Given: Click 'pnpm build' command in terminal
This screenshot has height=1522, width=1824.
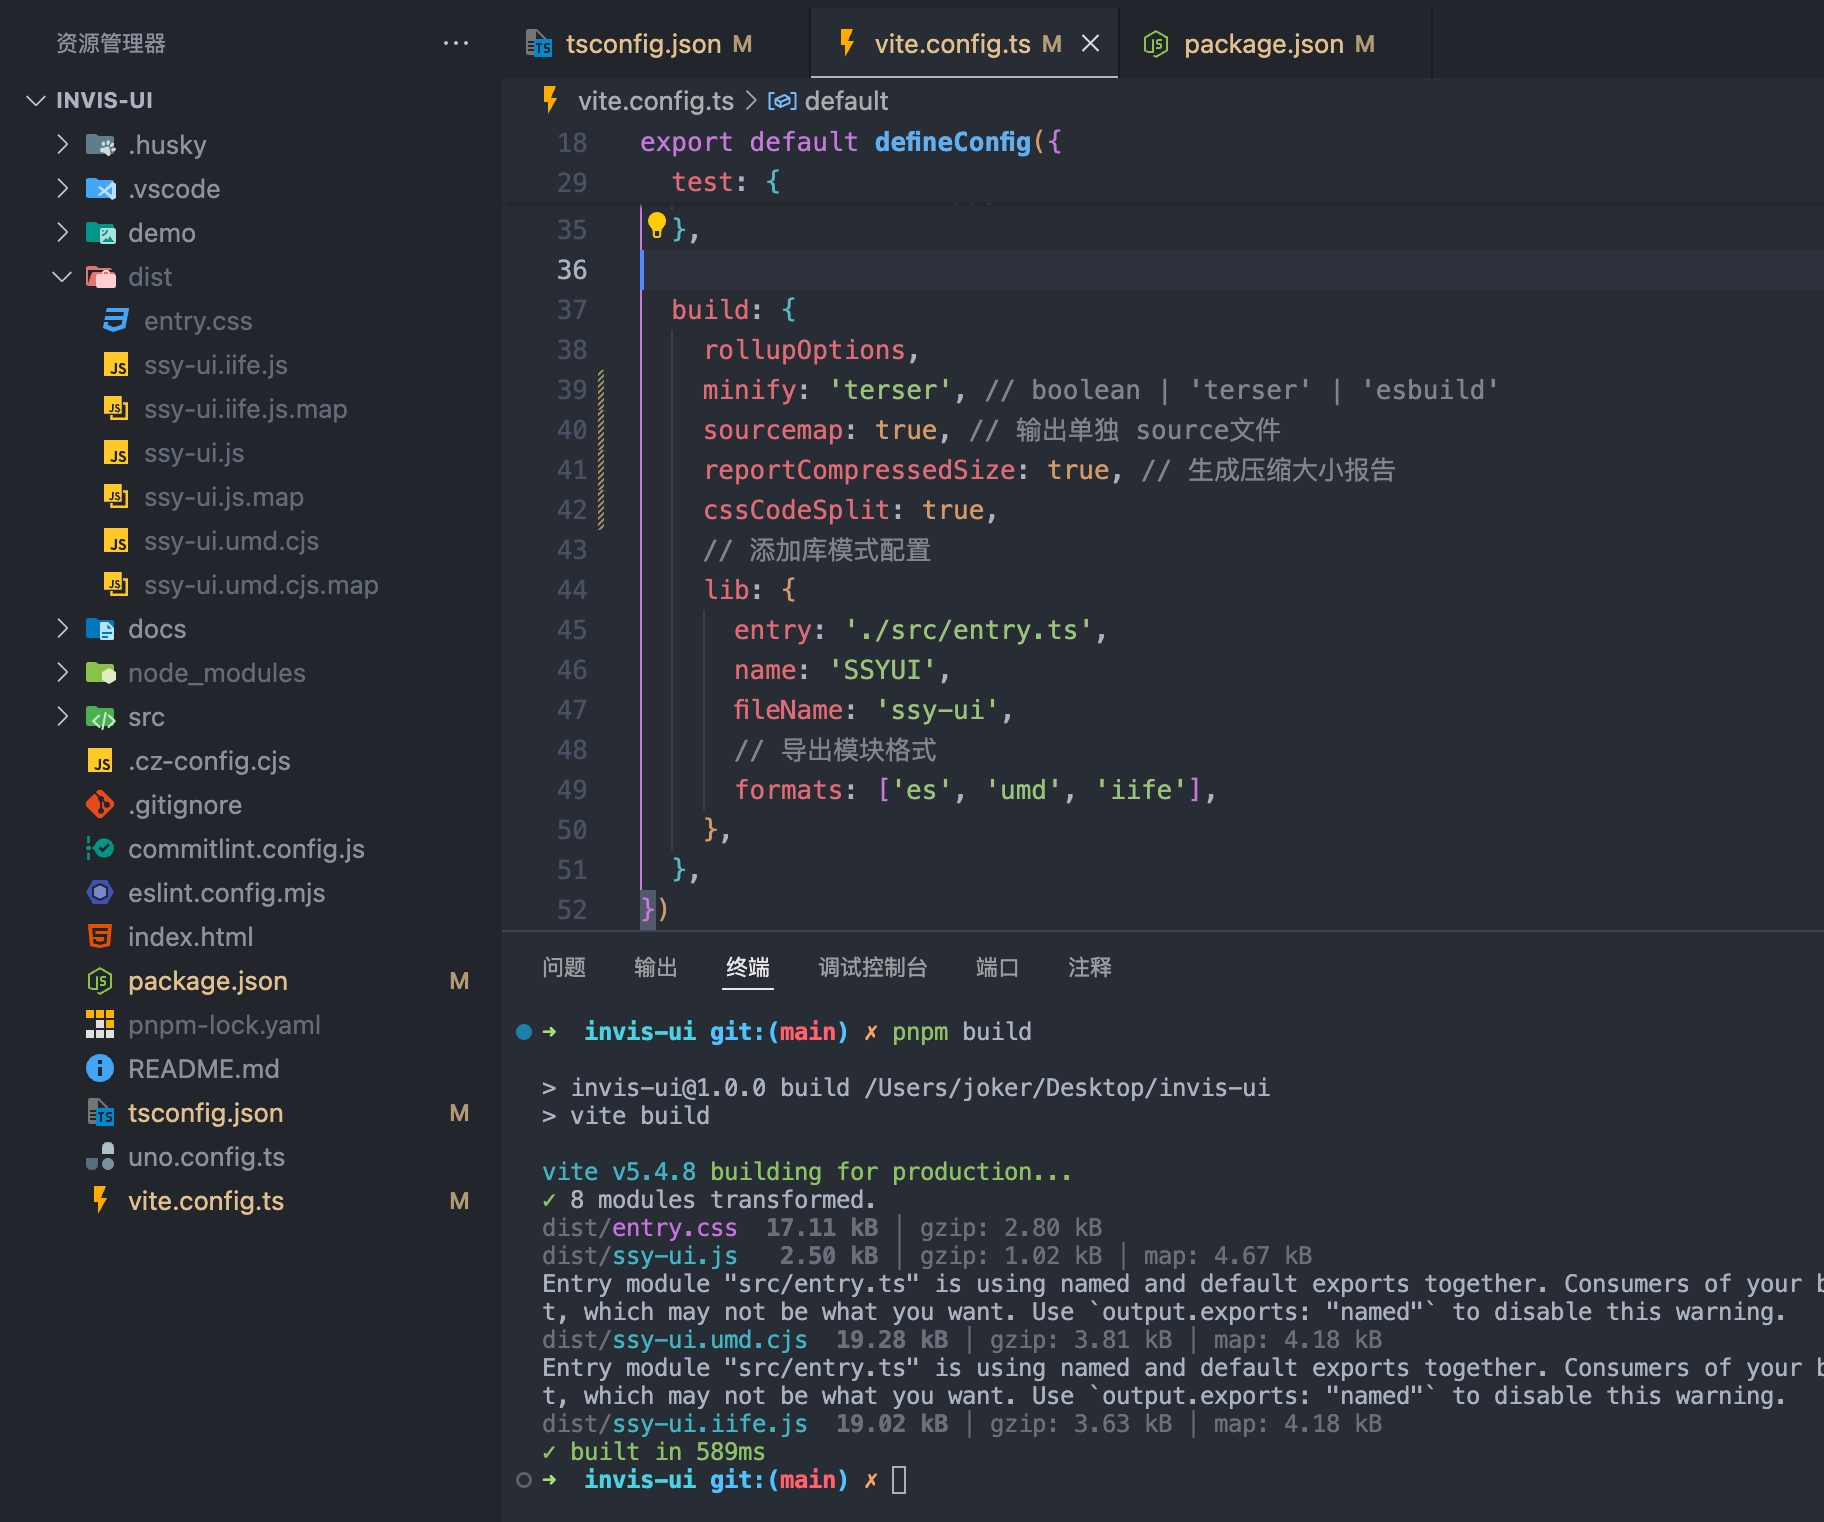Looking at the screenshot, I should [961, 1032].
